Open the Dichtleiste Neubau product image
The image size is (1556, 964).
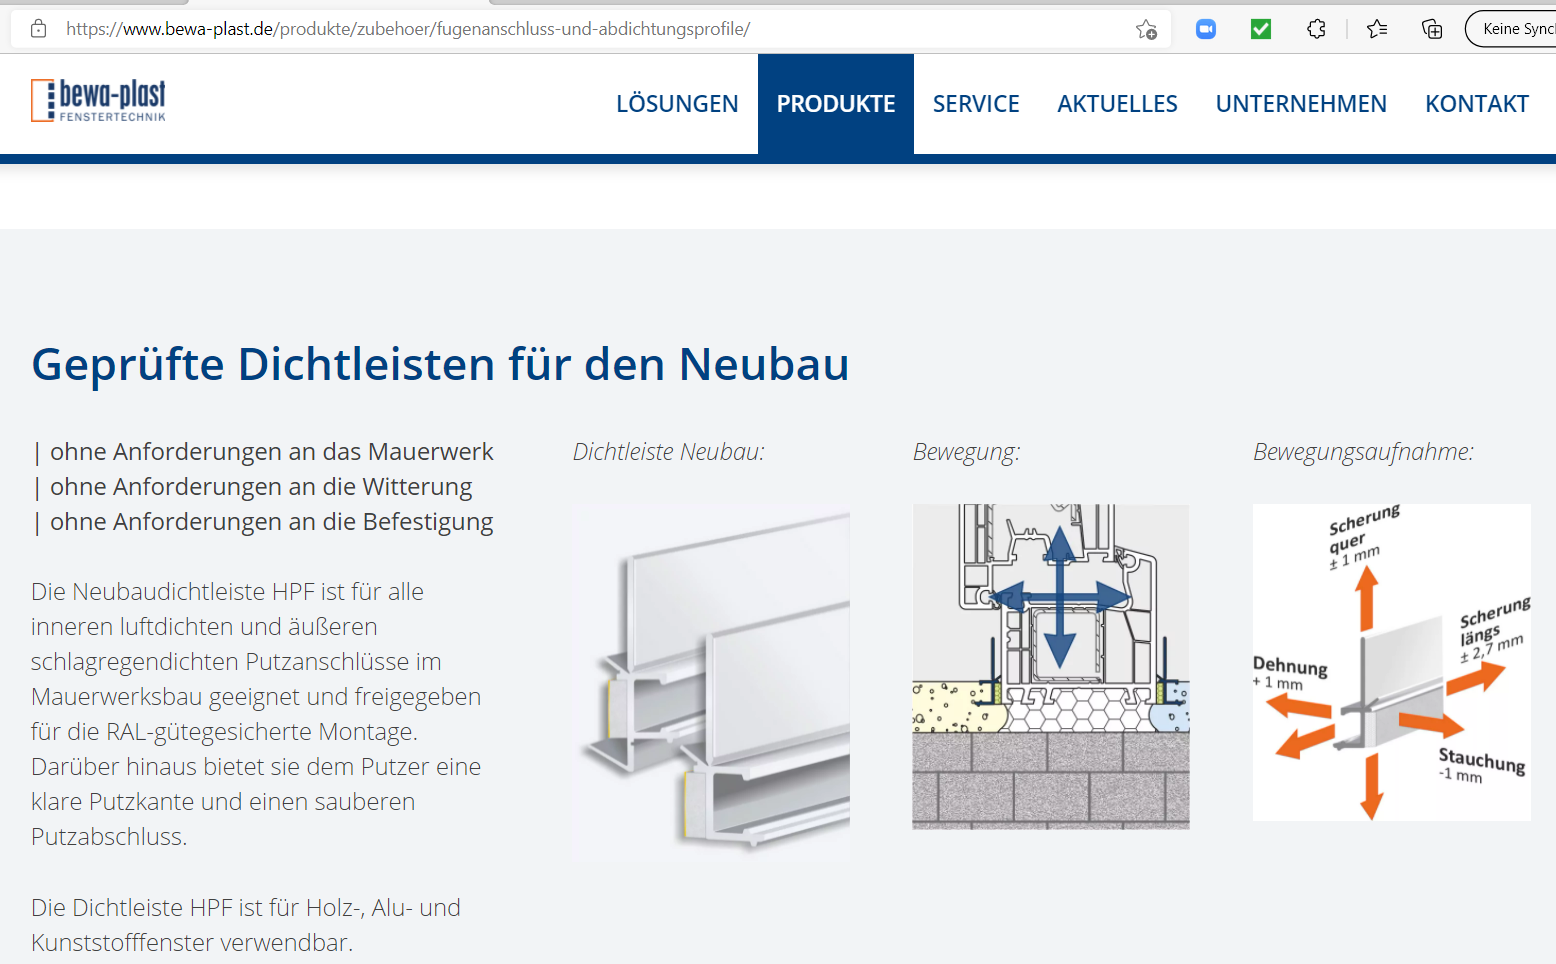[711, 683]
